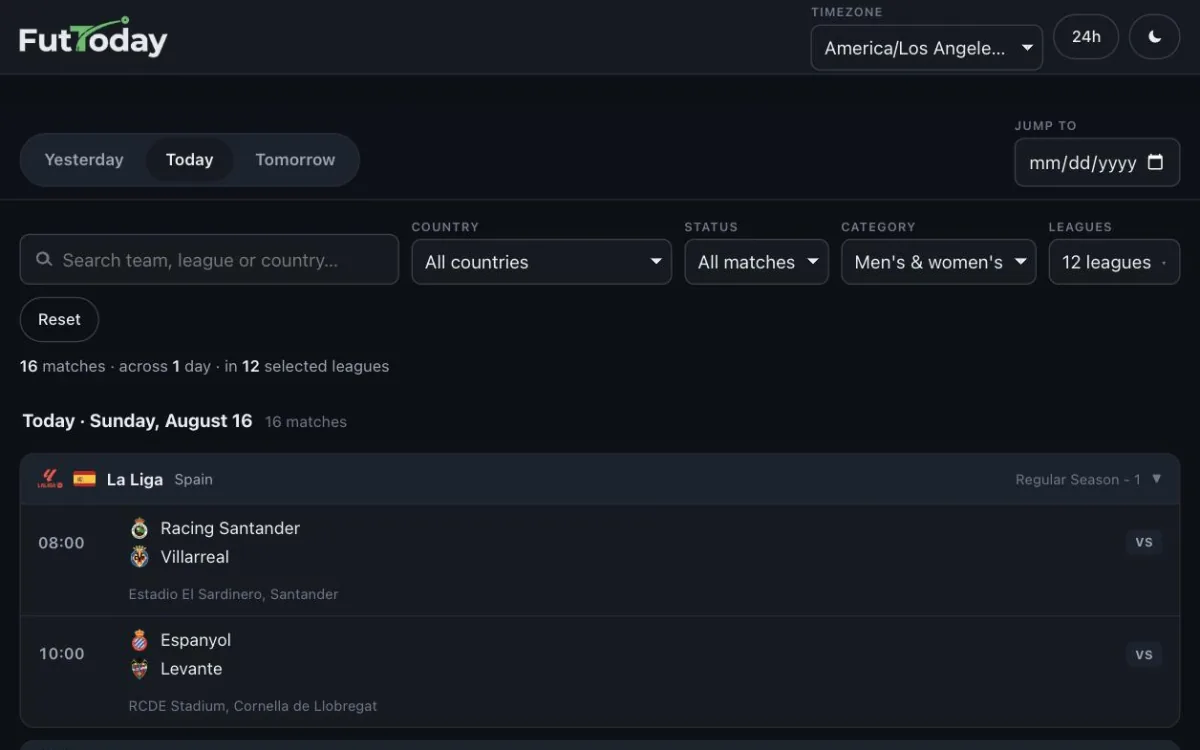Select the Today tab
This screenshot has height=750, width=1200.
point(189,160)
